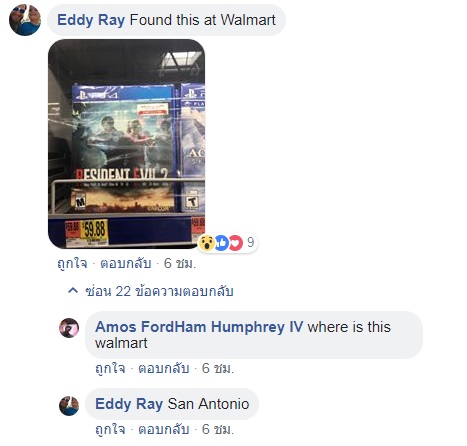Reply to the Found this at Walmart comment
Image resolution: width=467 pixels, height=446 pixels.
126,263
